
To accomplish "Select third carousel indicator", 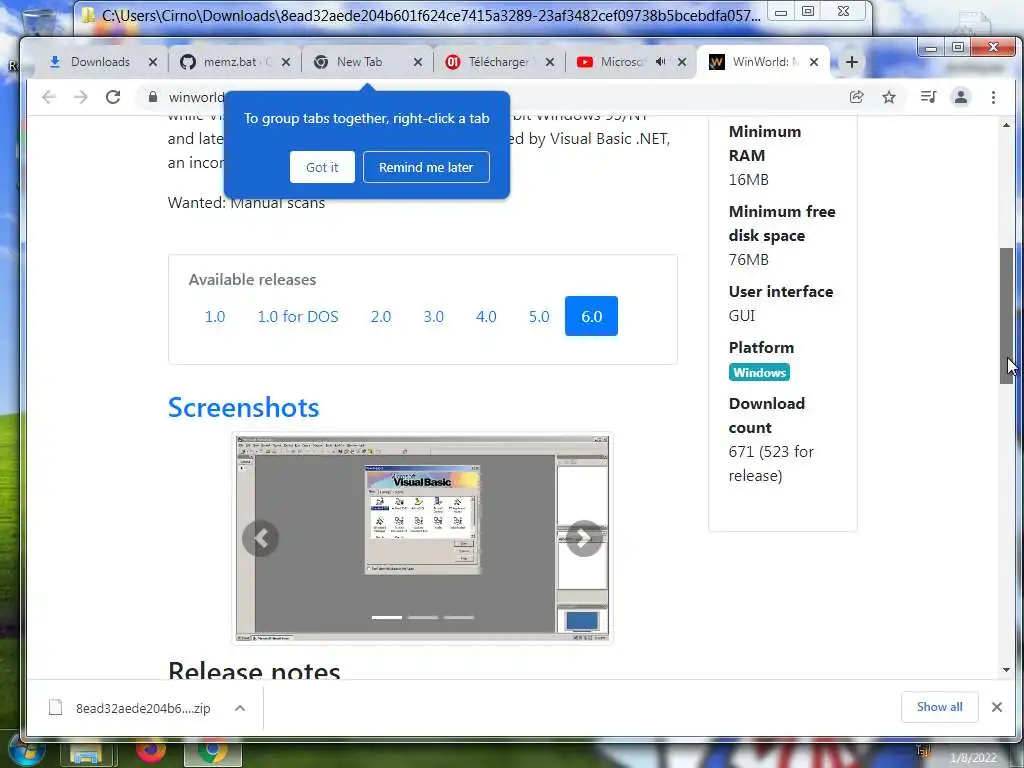I will tap(458, 617).
